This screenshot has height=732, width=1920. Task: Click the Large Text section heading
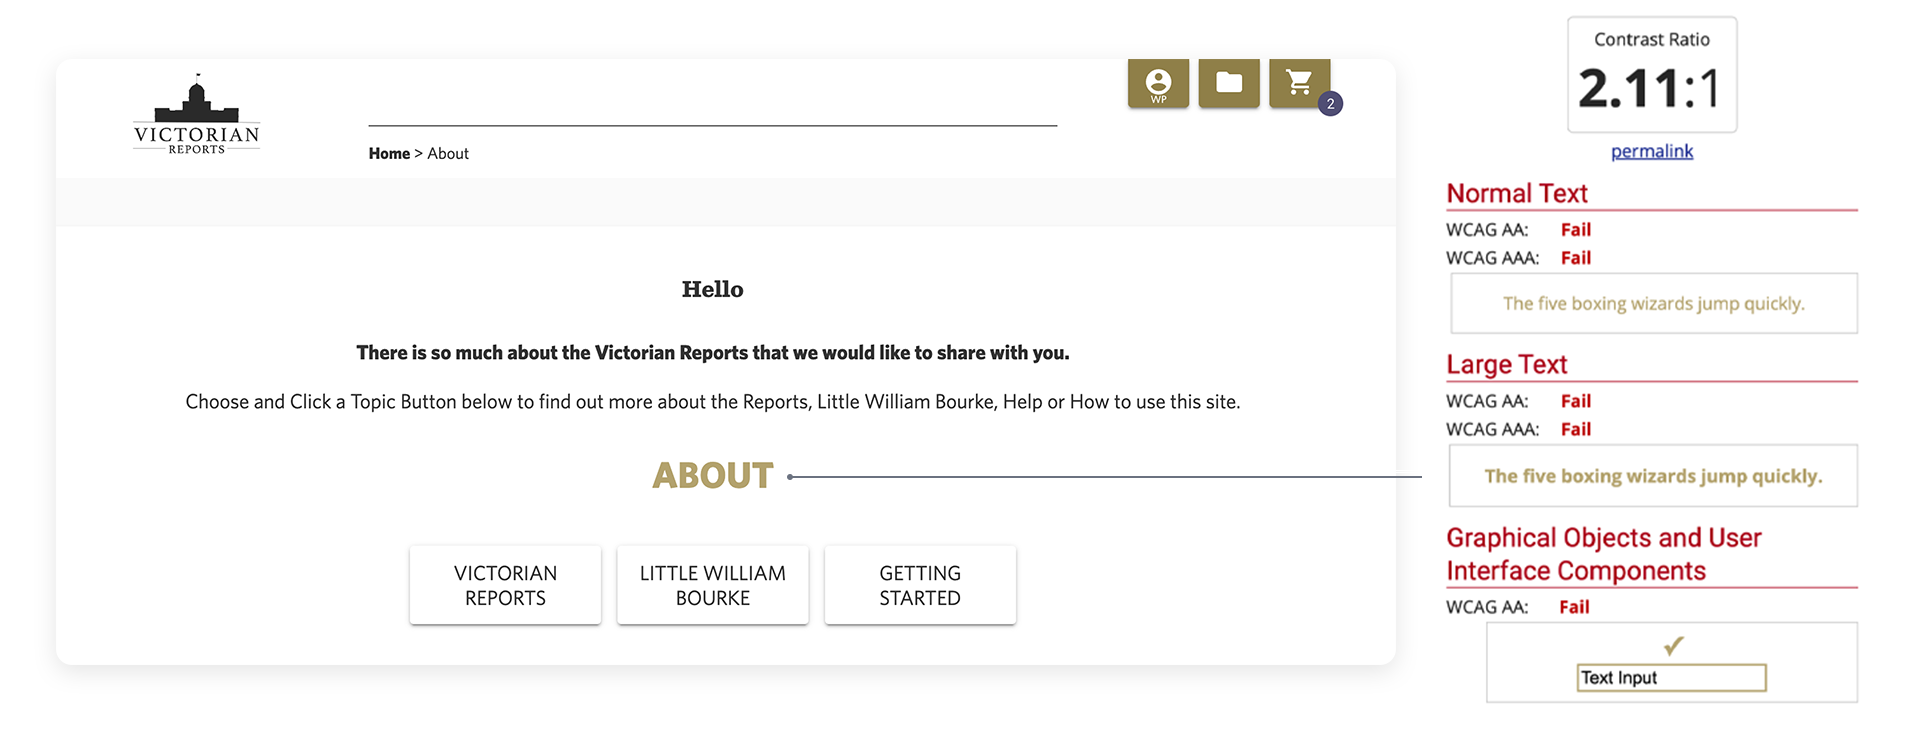tap(1506, 365)
